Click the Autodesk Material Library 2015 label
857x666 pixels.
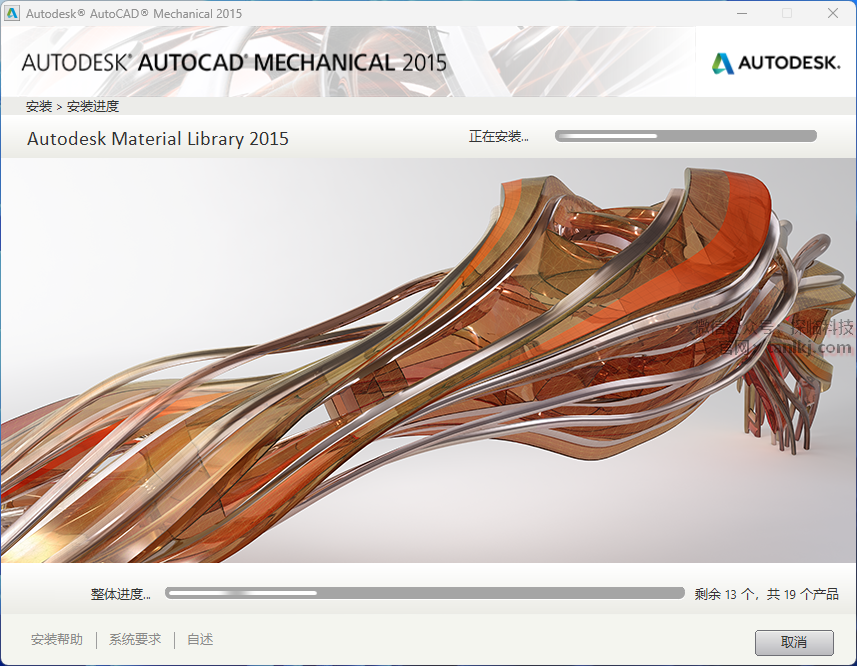[158, 139]
